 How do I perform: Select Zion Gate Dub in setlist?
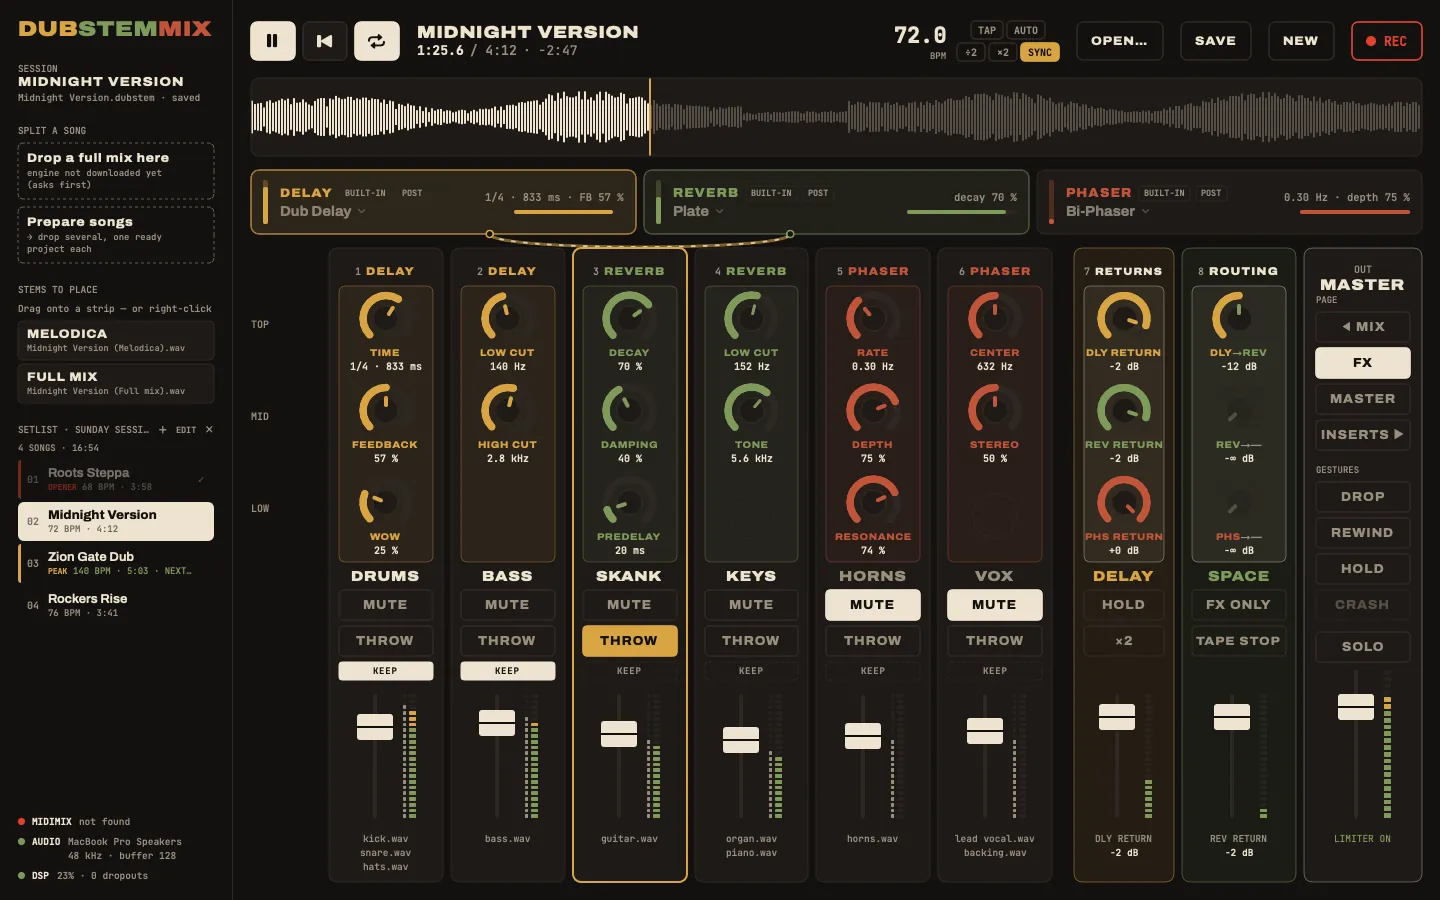click(116, 563)
